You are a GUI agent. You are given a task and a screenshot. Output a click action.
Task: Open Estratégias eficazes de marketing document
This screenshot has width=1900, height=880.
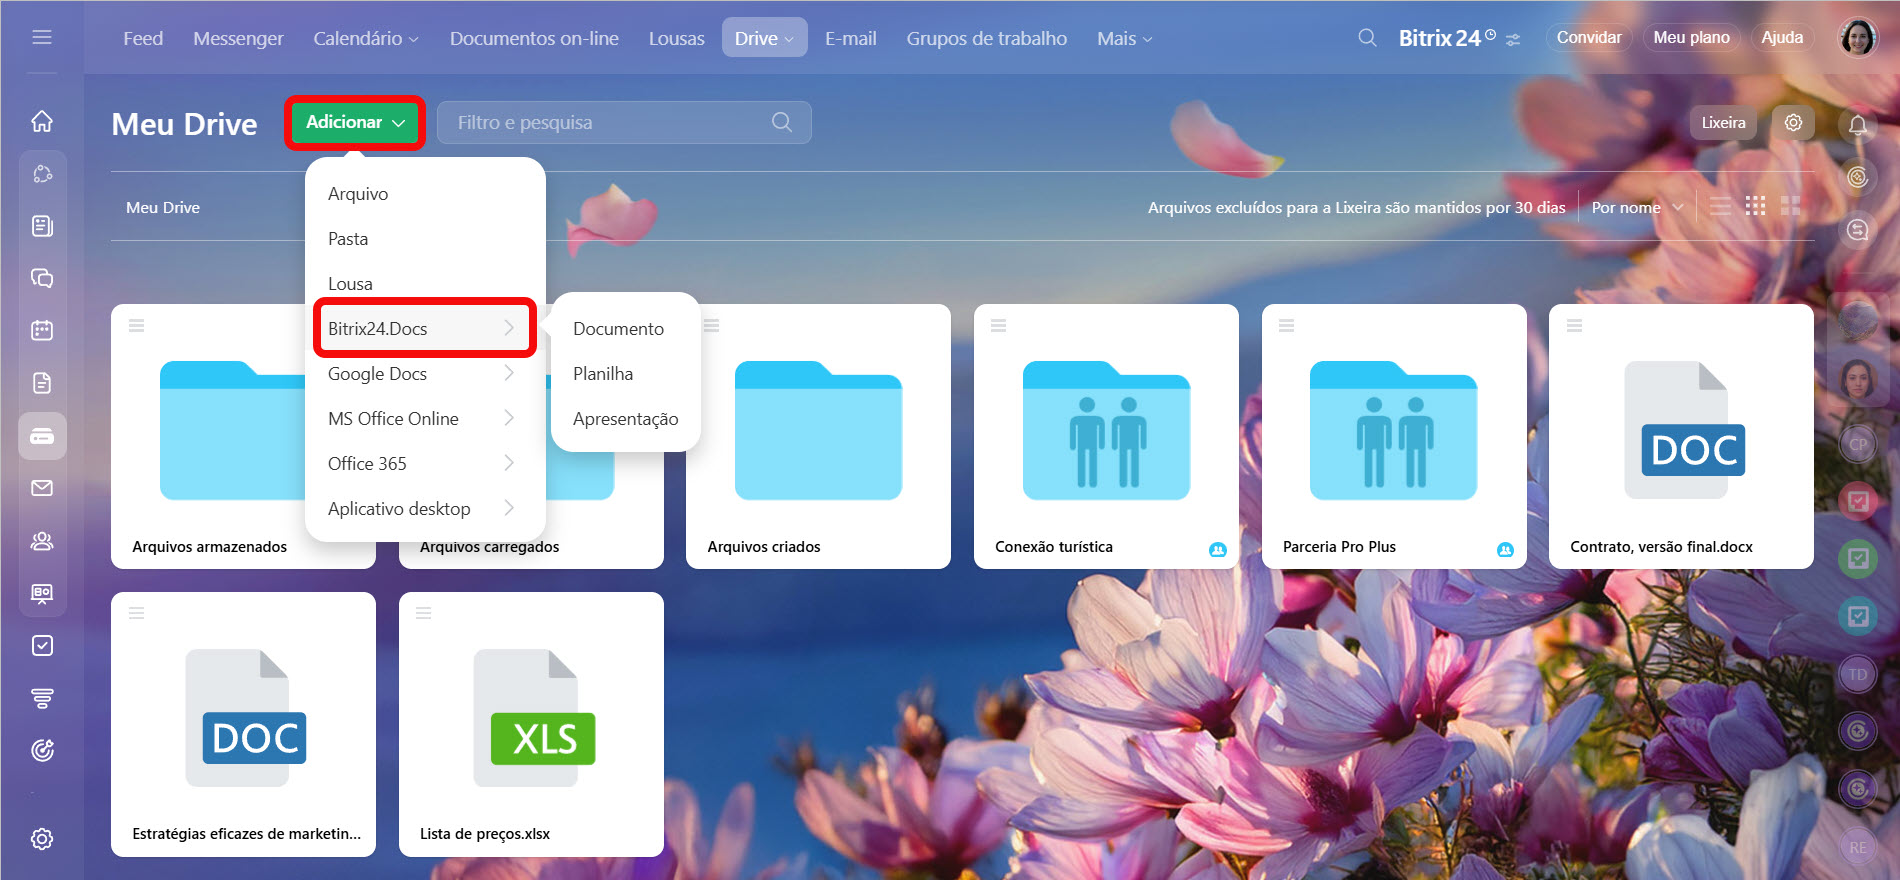[x=243, y=724]
